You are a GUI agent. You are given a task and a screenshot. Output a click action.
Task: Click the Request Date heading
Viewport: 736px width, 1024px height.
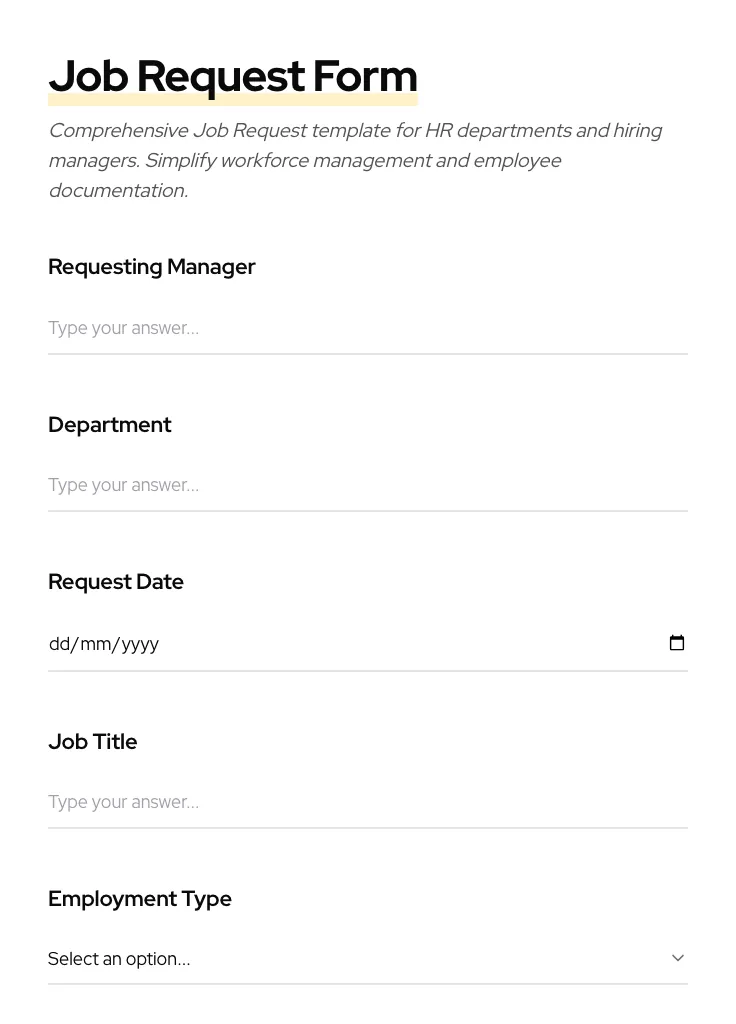click(116, 582)
